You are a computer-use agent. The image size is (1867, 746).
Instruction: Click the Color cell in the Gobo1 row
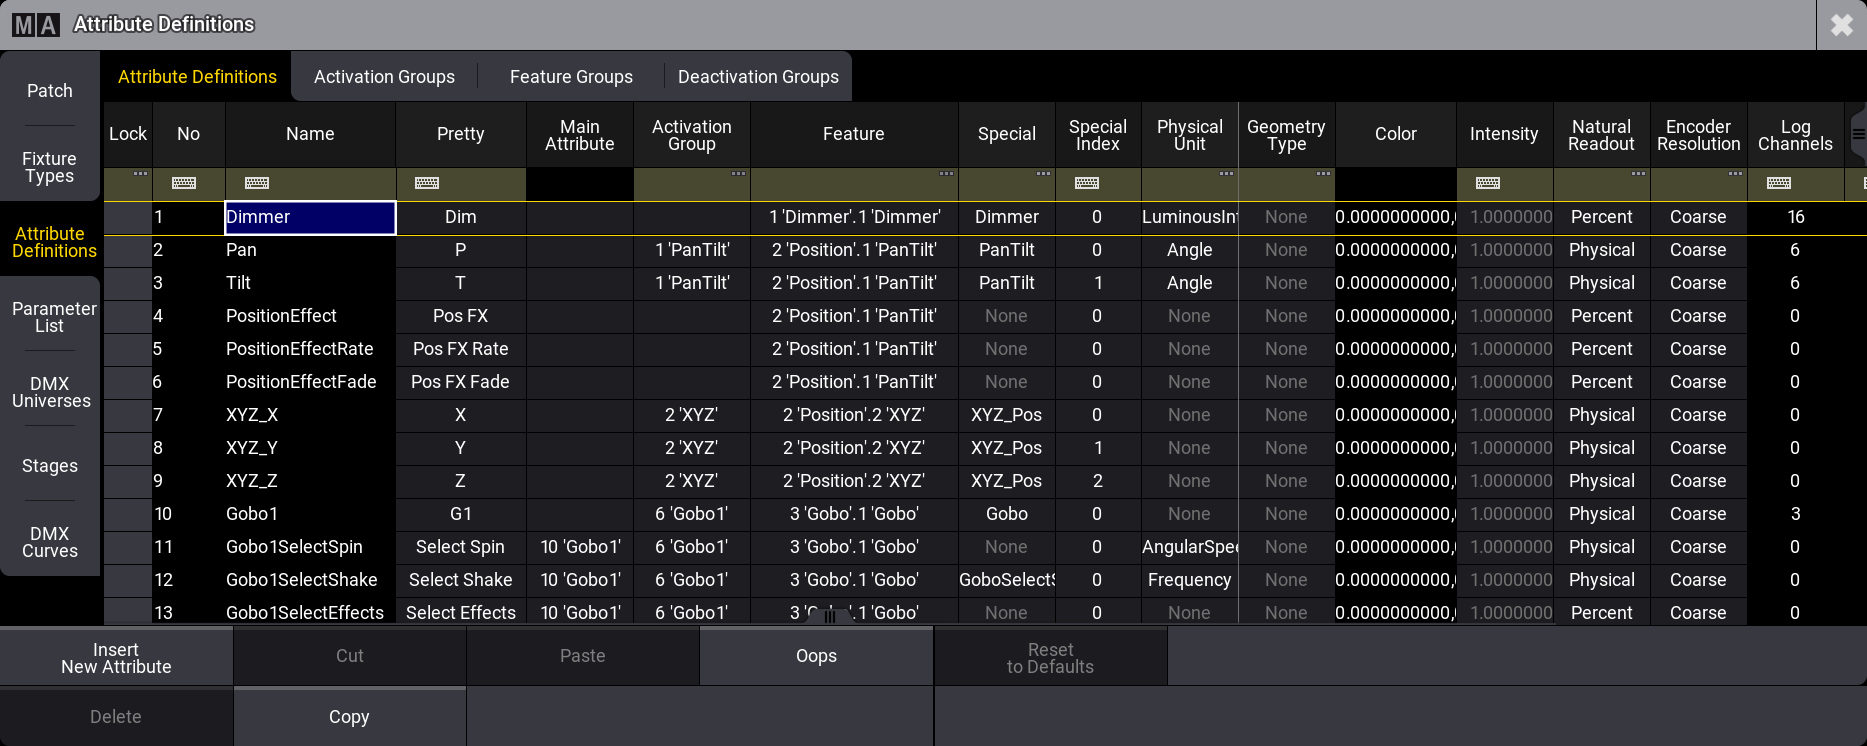coord(1396,514)
